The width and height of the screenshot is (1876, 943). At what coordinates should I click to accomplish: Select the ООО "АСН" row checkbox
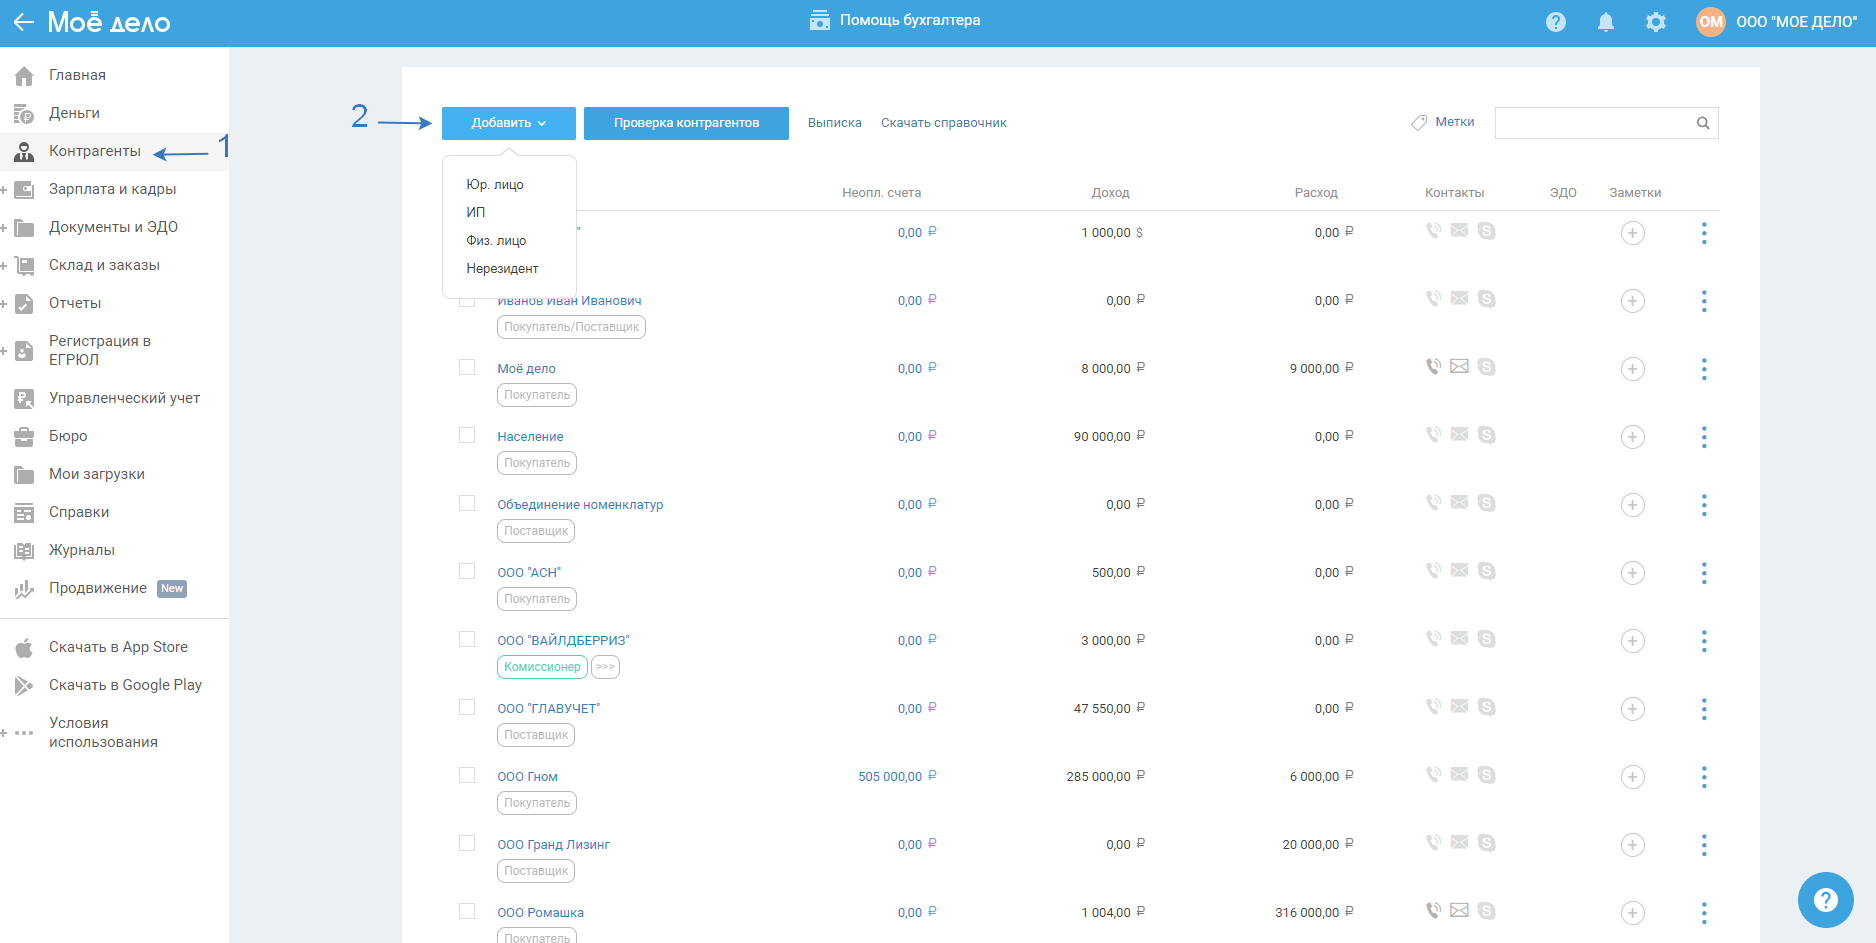click(467, 571)
